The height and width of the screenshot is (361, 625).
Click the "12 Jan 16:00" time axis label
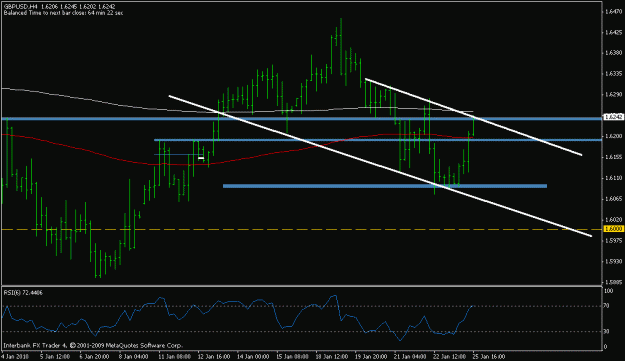point(213,356)
